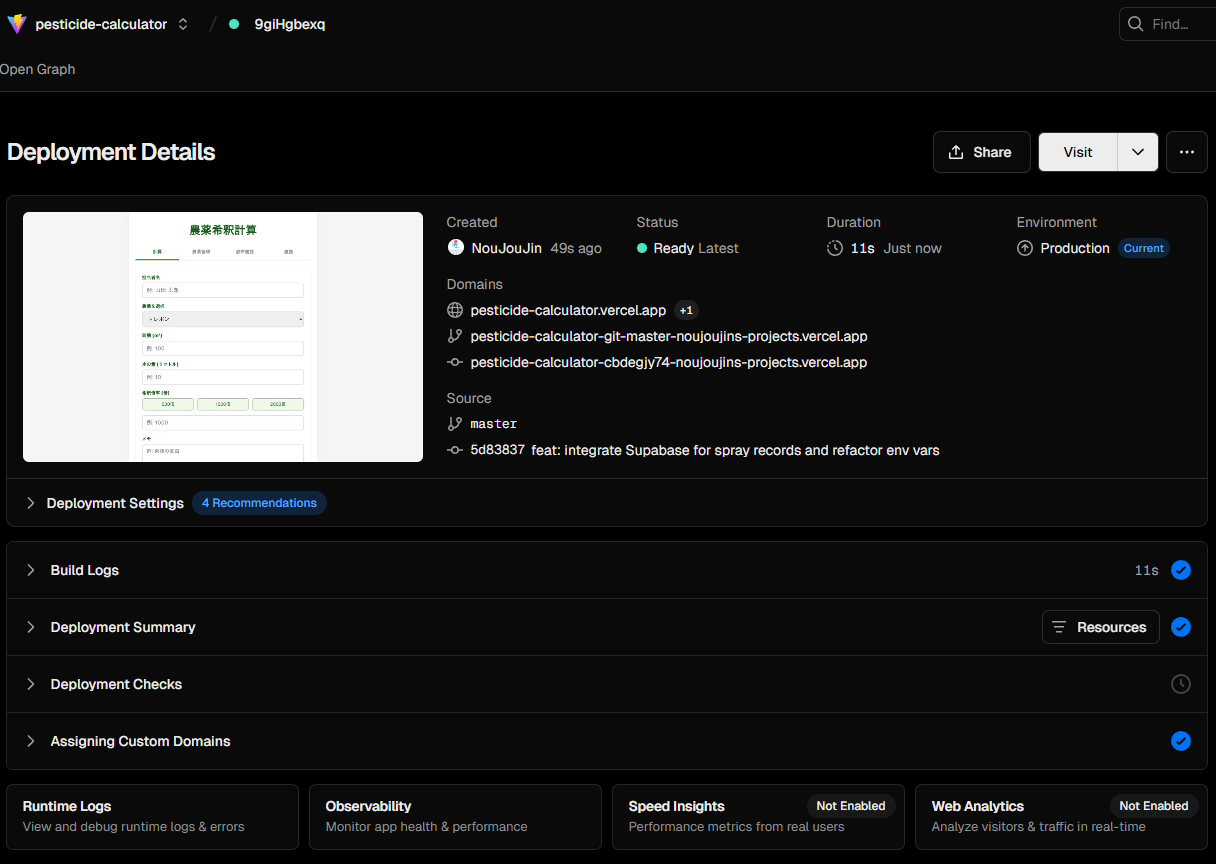
Task: Click the Find search field
Action: [1168, 24]
